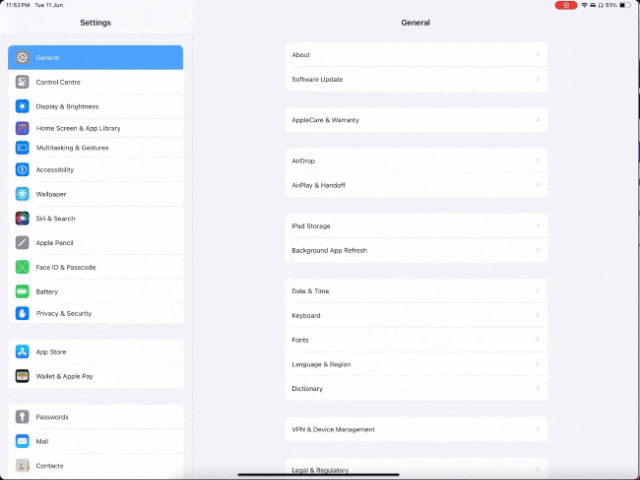Select Wallpaper in the sidebar

(x=96, y=194)
